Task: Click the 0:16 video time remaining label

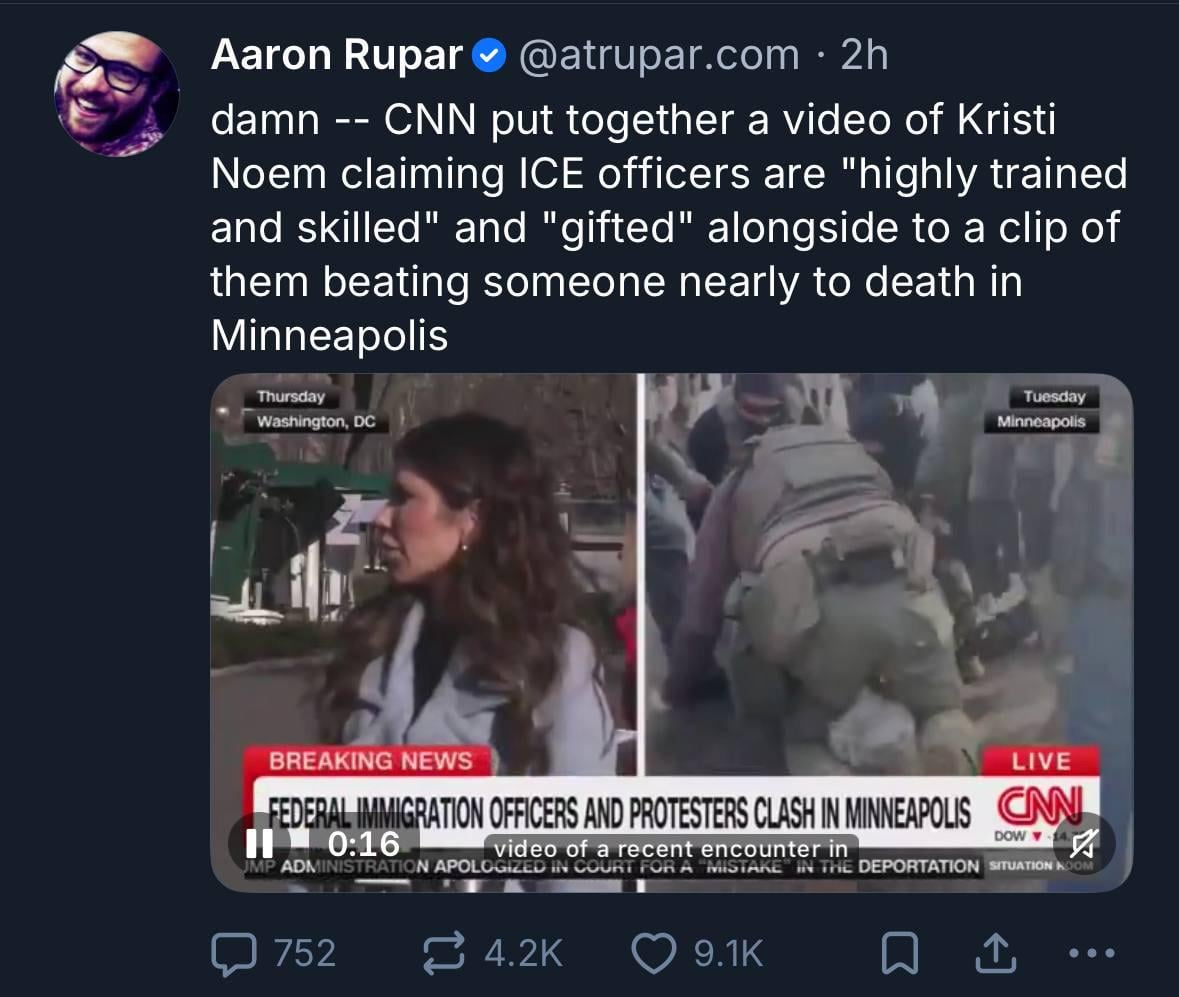Action: [x=364, y=844]
